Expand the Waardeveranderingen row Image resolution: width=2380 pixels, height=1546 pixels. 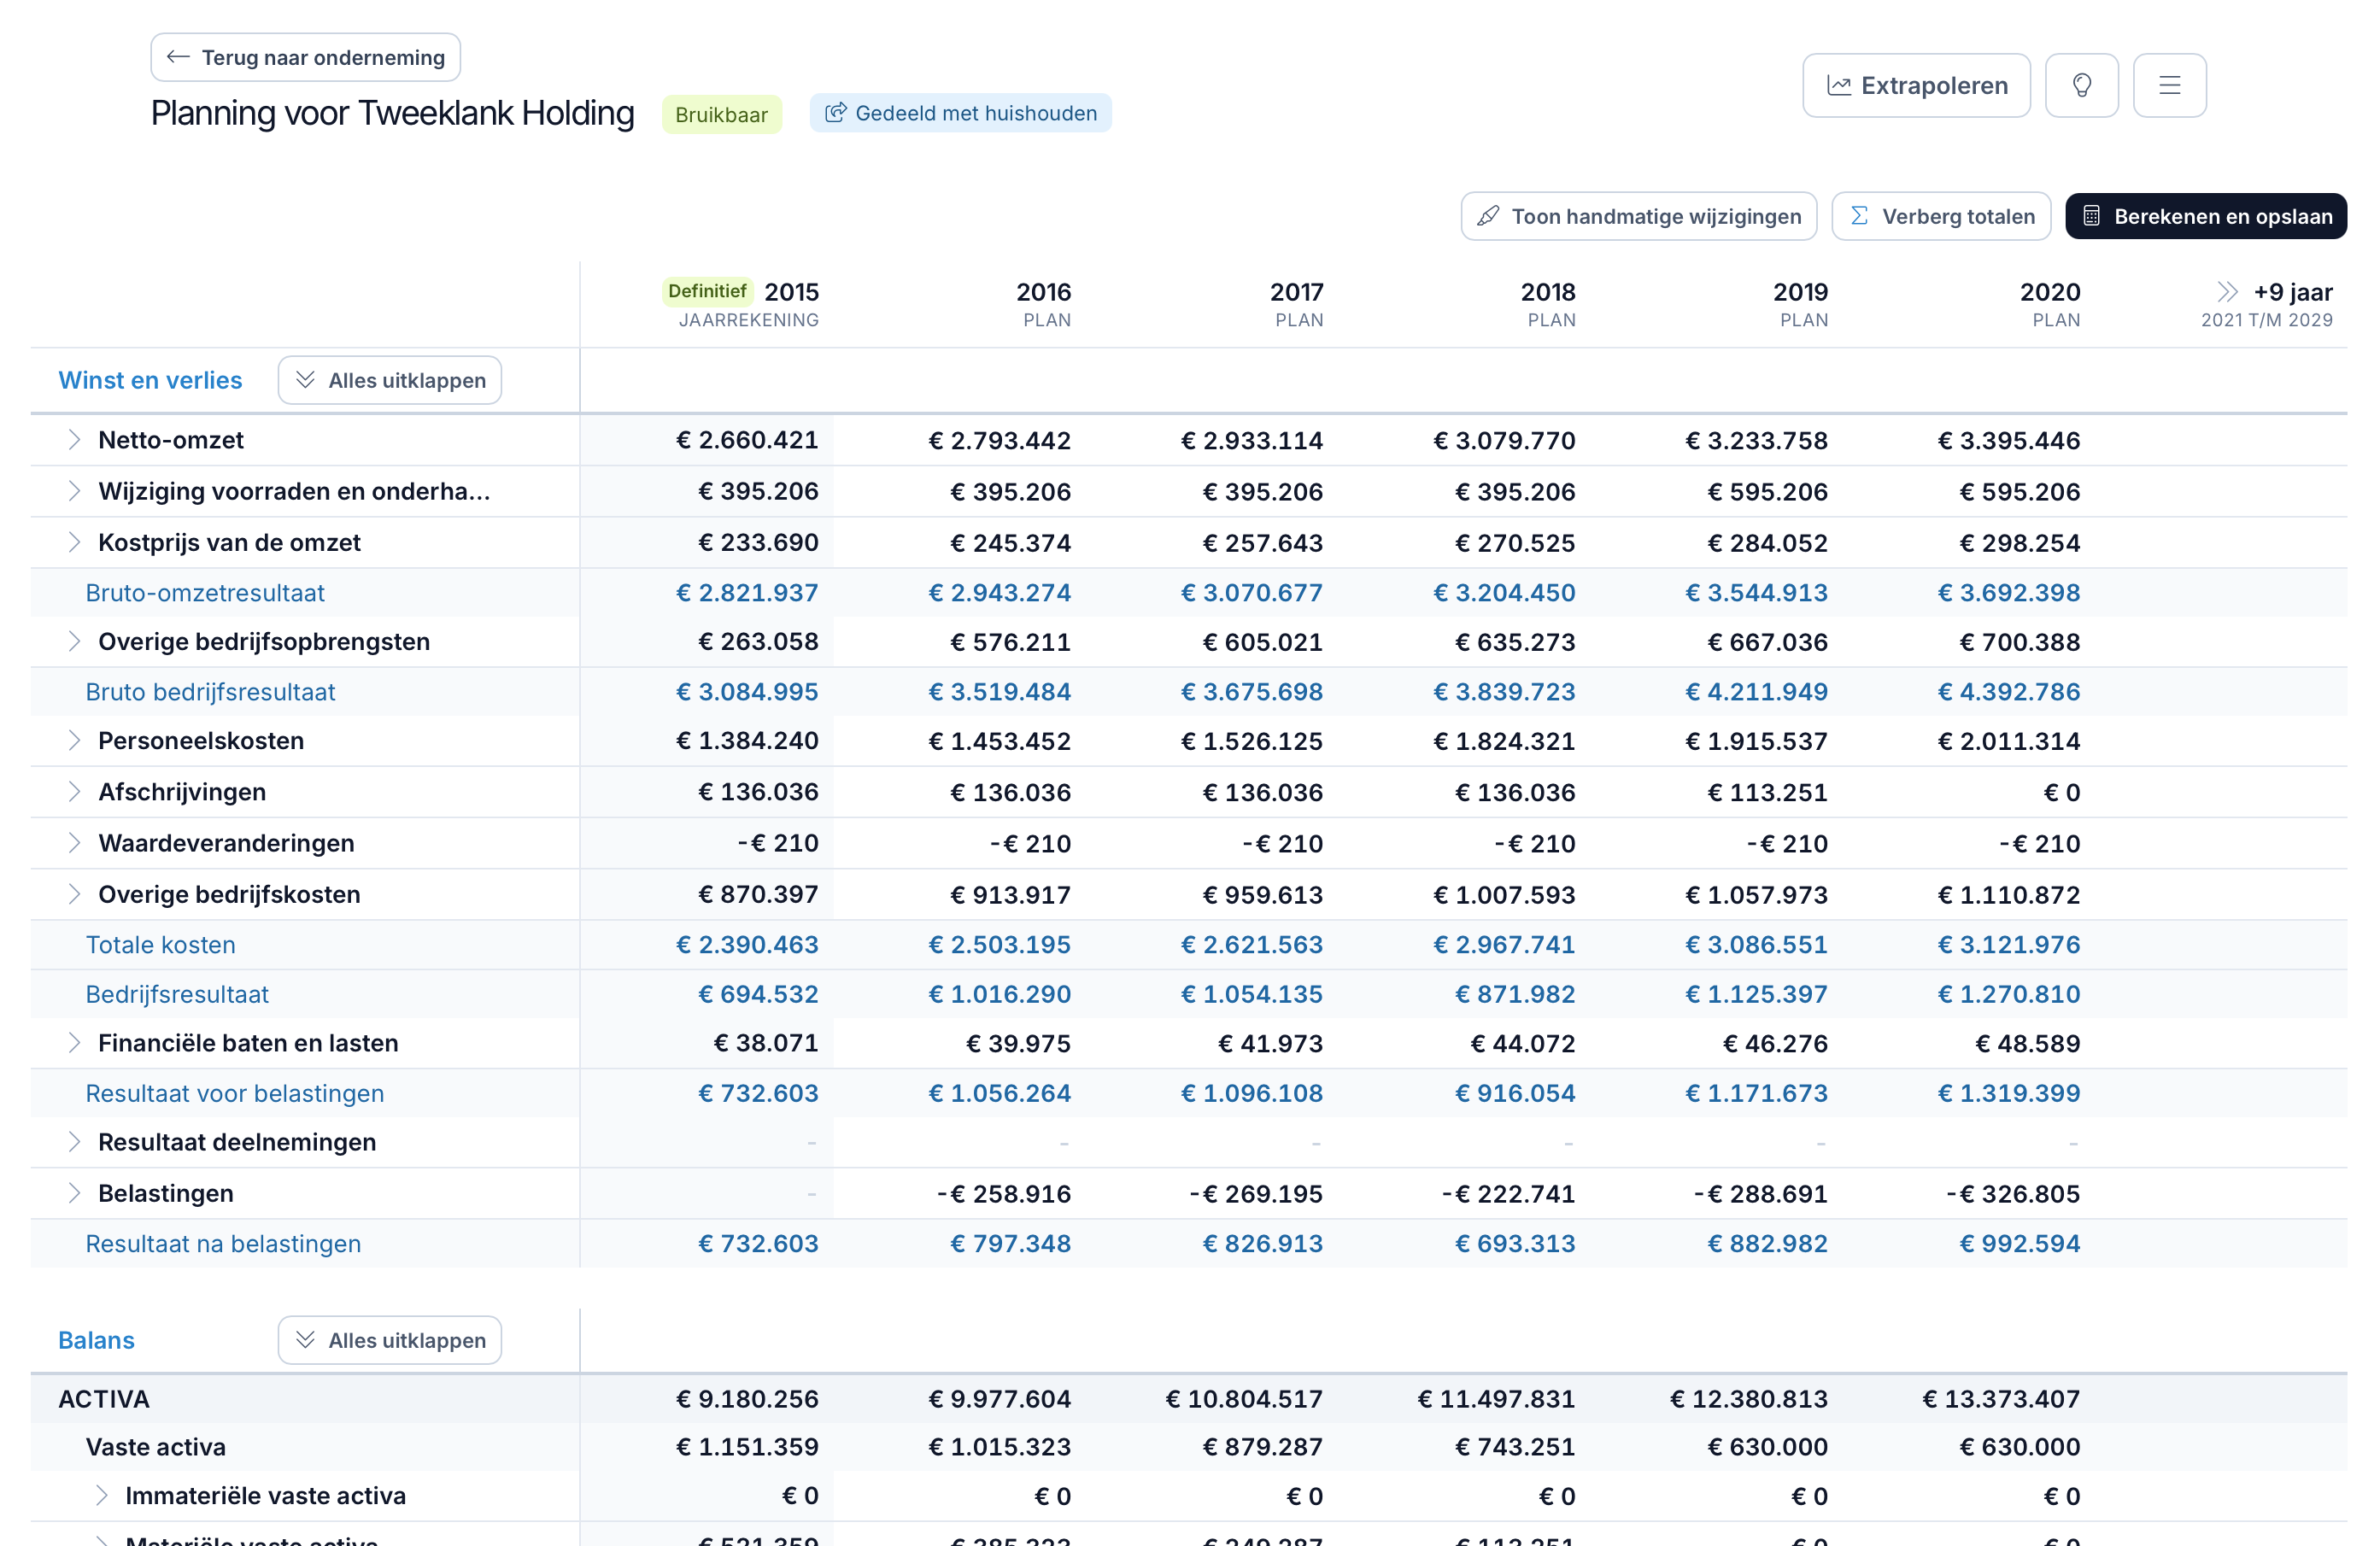pos(74,843)
